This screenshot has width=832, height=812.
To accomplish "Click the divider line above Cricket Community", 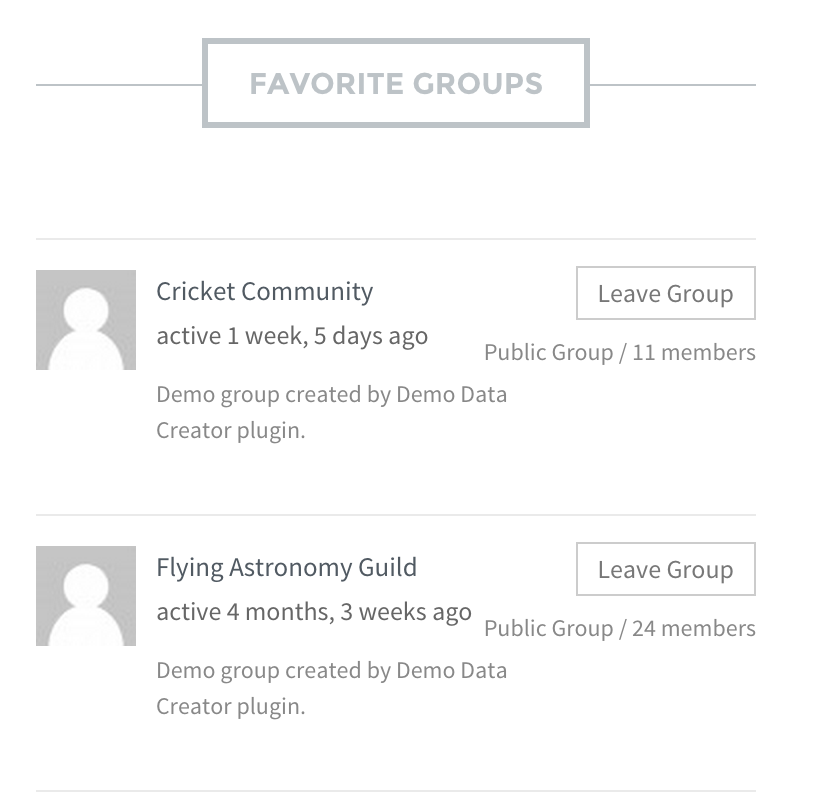I will click(x=396, y=239).
